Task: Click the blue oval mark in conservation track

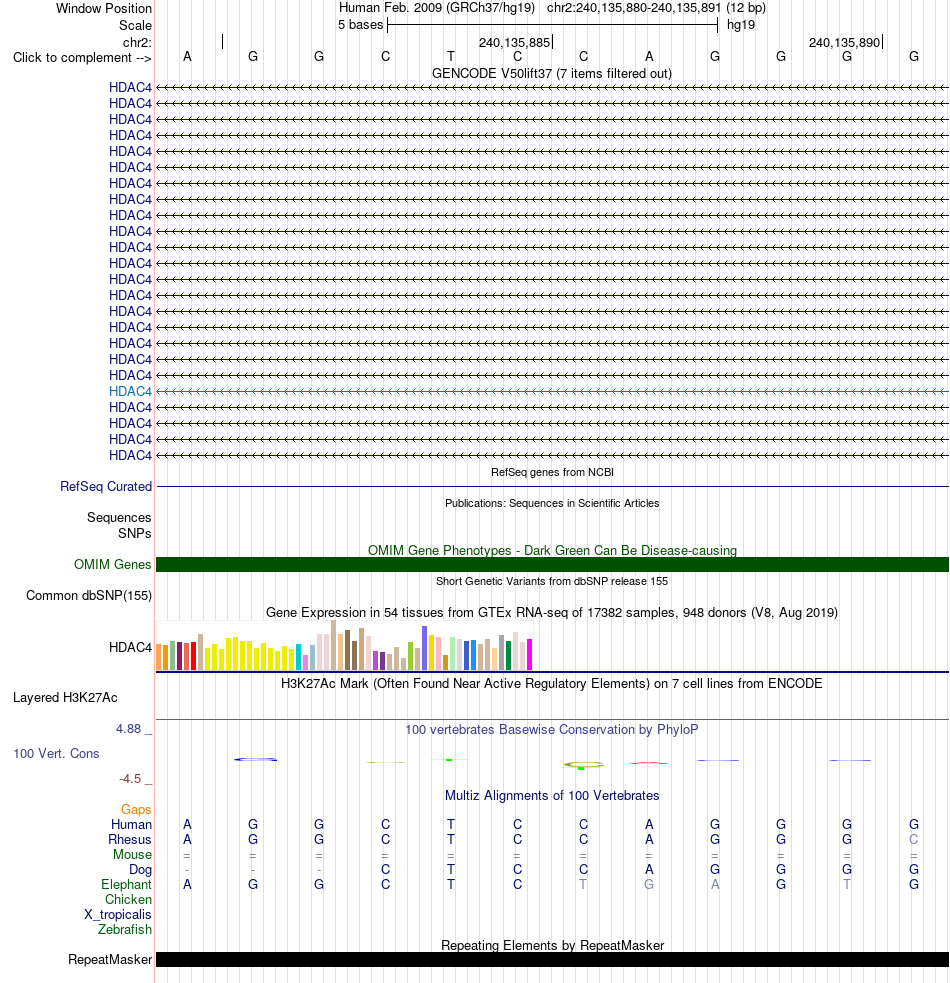Action: (x=256, y=760)
